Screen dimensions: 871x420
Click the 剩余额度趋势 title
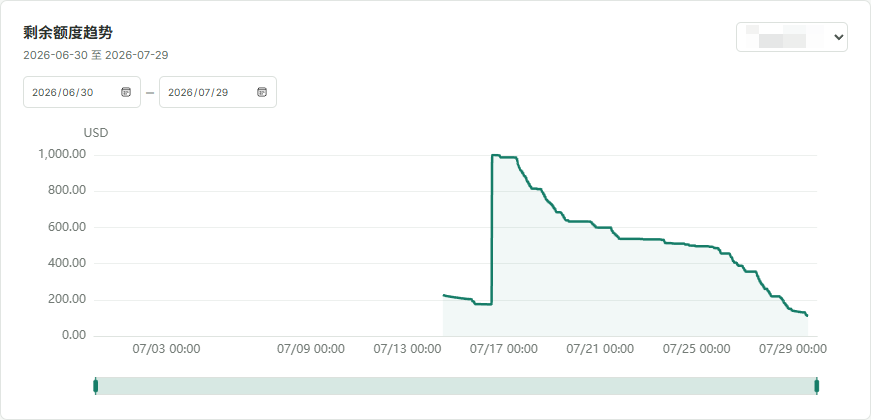coord(68,33)
